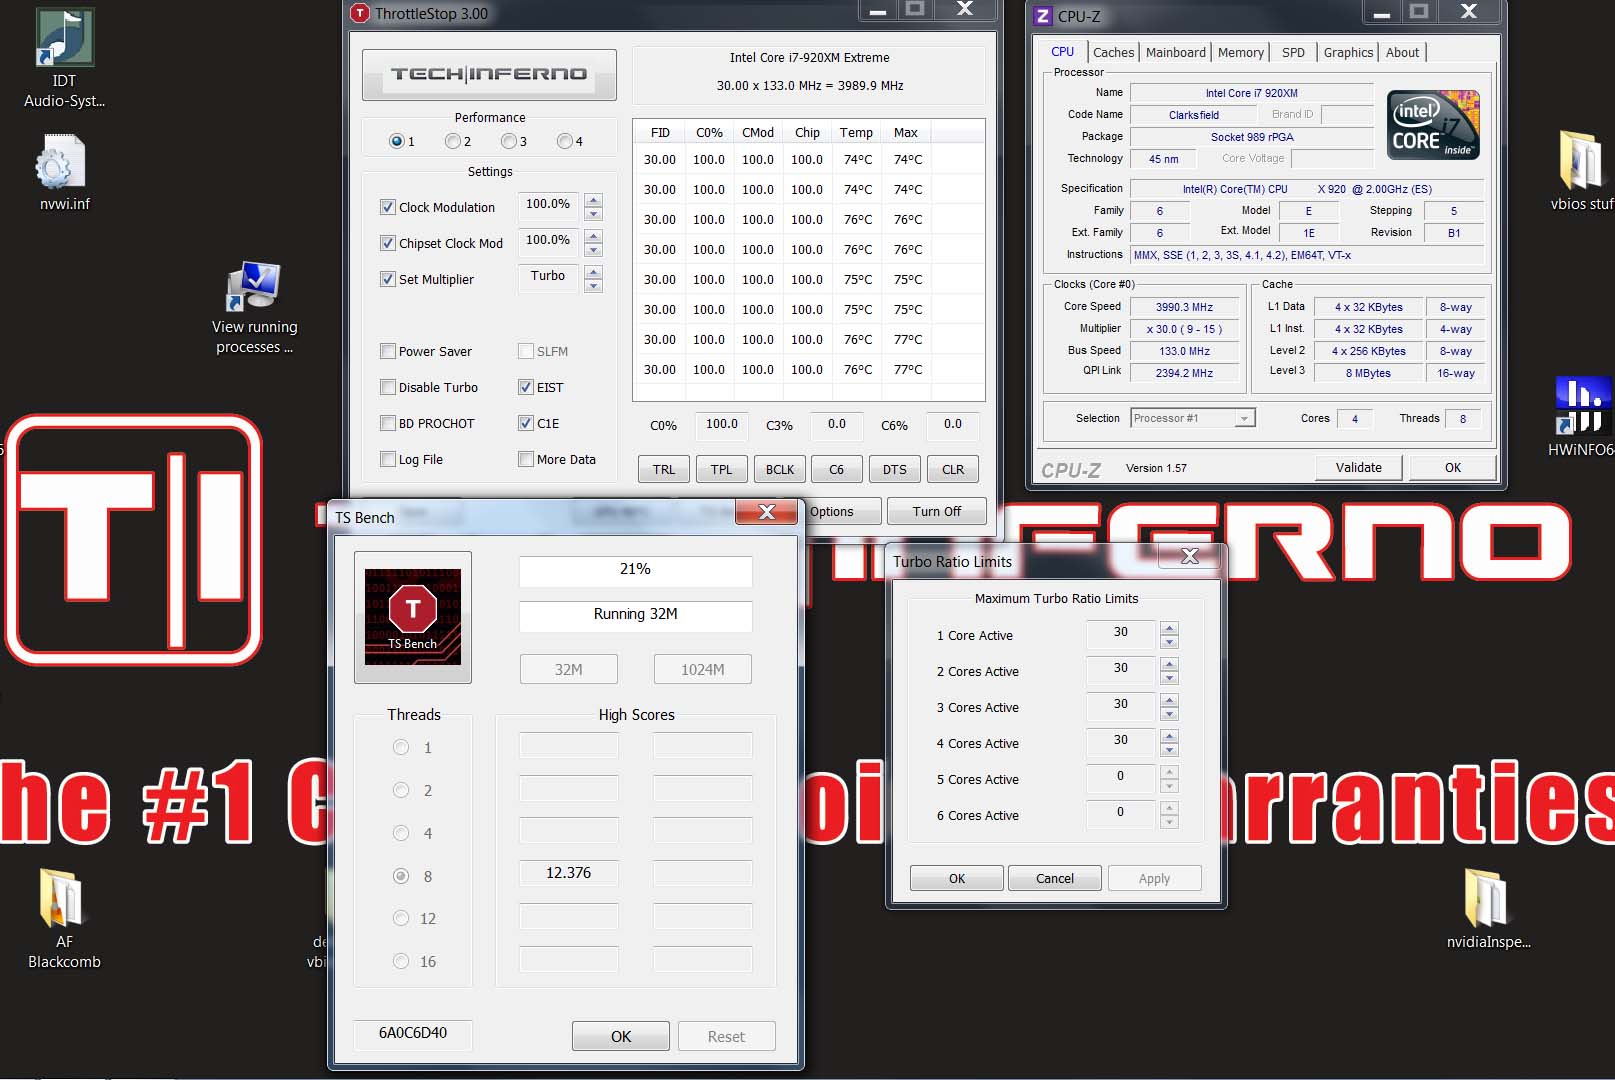Enable Disable Turbo checkbox
1615x1080 pixels.
388,387
